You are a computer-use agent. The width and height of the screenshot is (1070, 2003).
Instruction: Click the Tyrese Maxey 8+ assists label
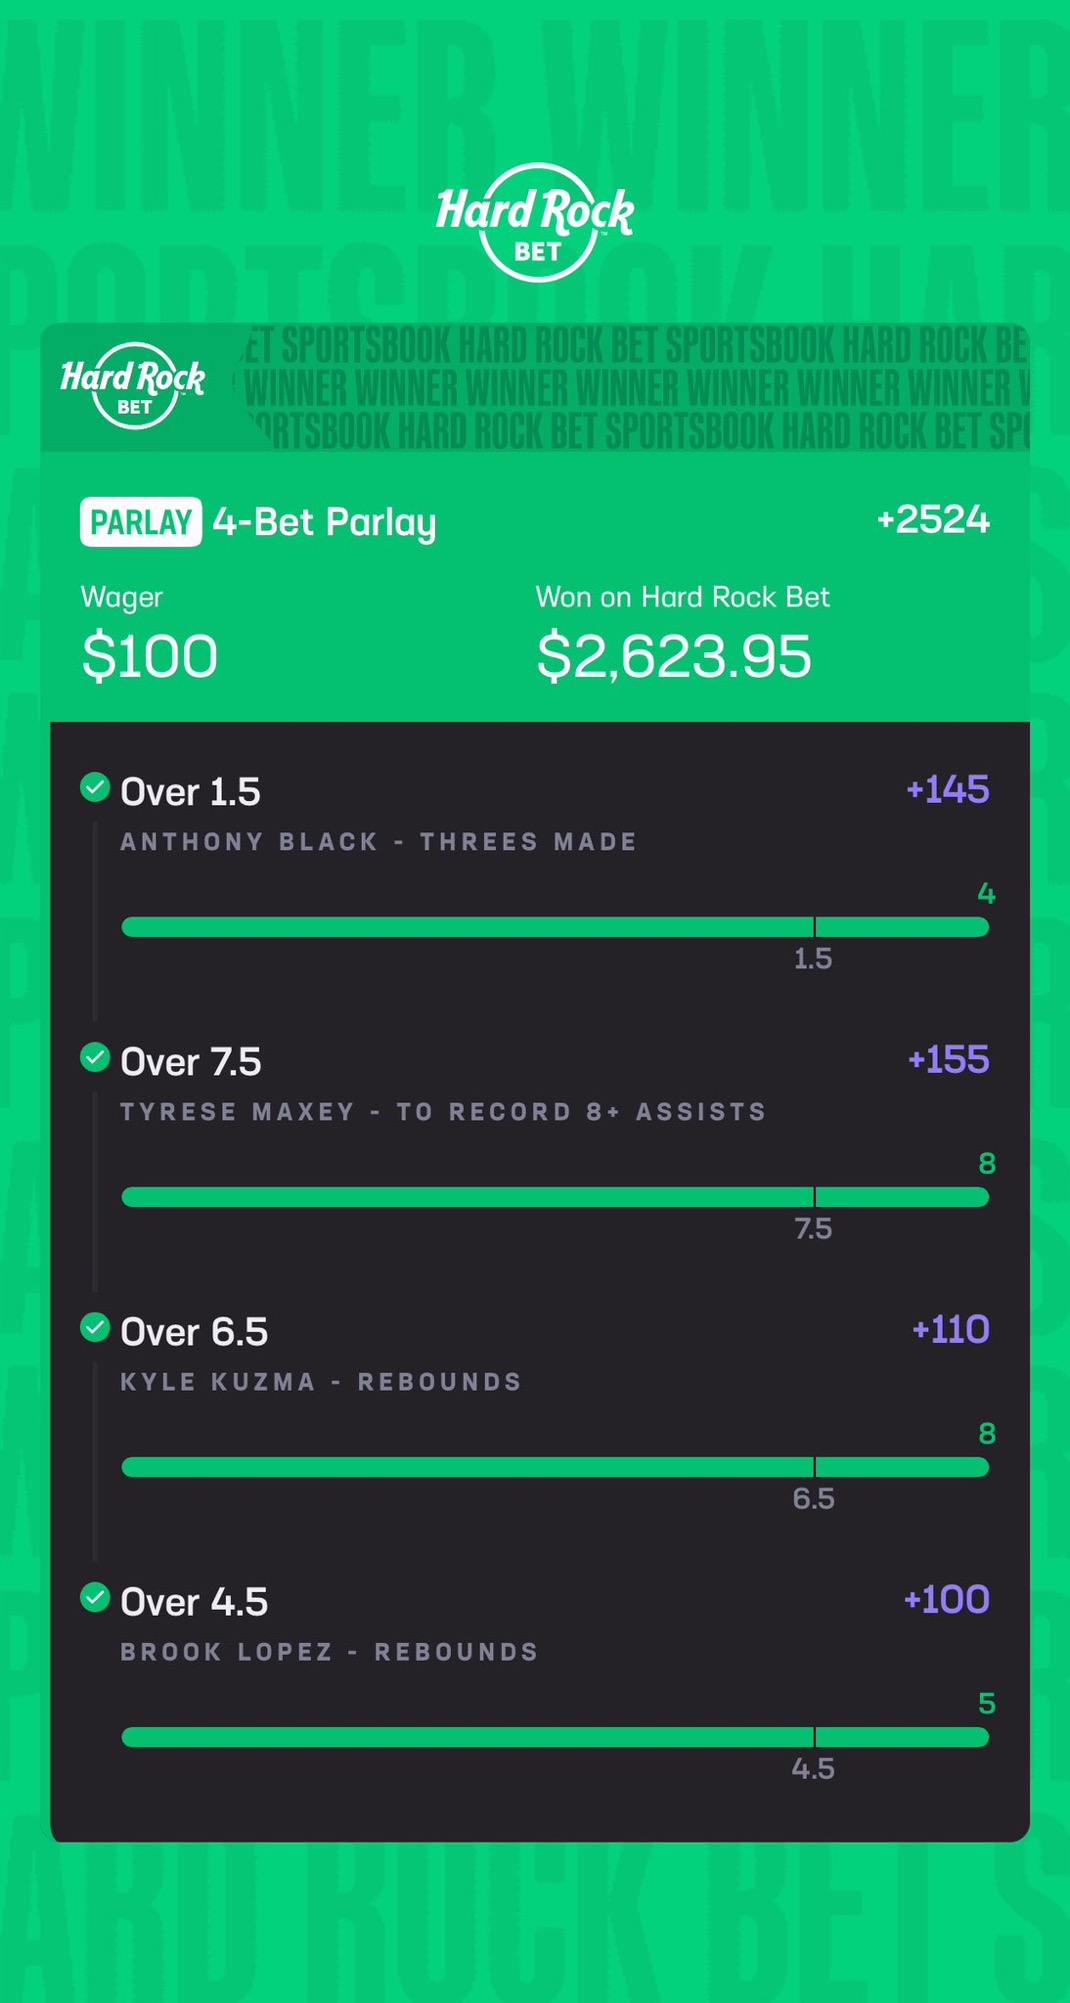pyautogui.click(x=443, y=1112)
